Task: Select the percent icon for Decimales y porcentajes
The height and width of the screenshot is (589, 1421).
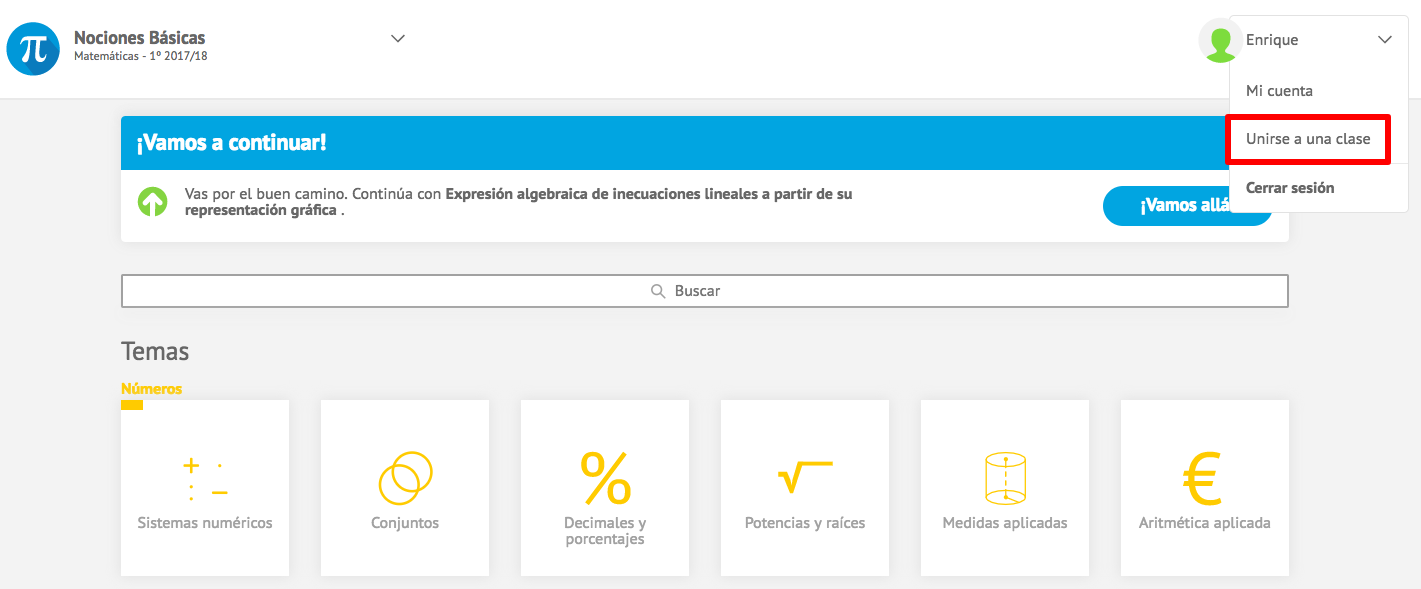Action: 605,478
